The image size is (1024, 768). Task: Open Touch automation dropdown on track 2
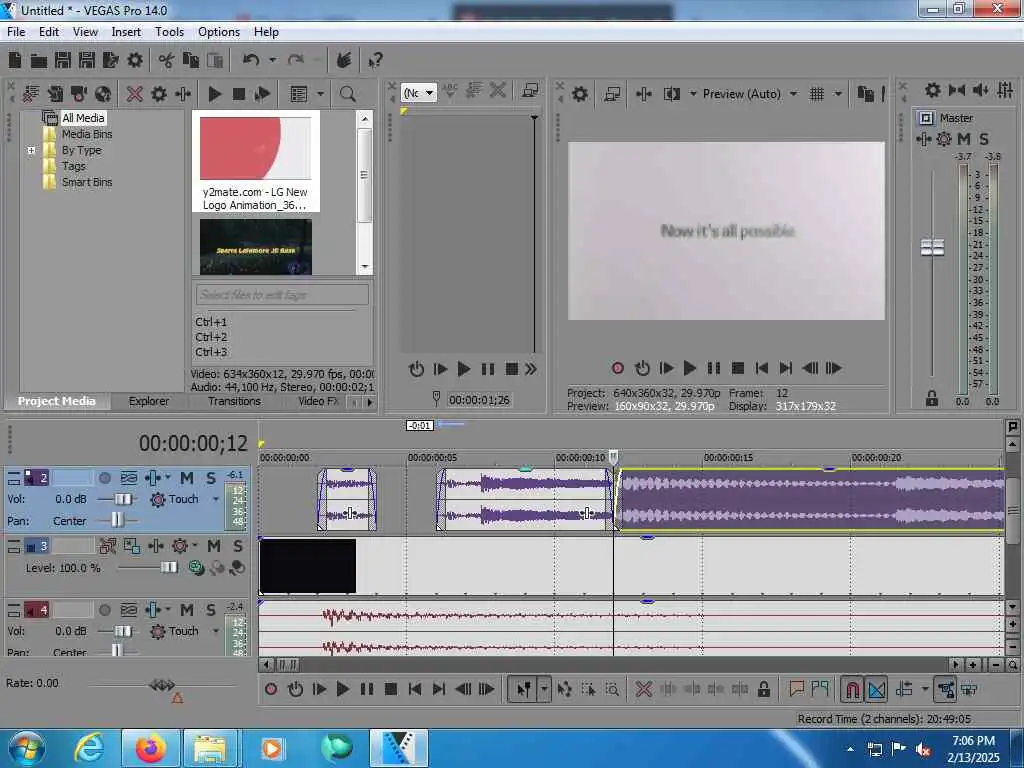pos(216,500)
